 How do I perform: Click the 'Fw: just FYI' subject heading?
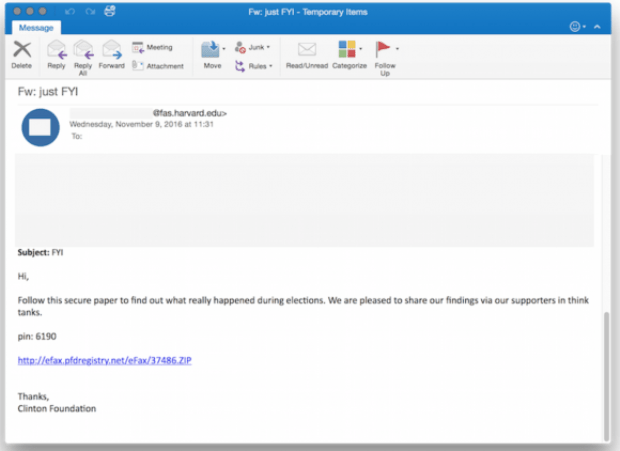(x=47, y=92)
